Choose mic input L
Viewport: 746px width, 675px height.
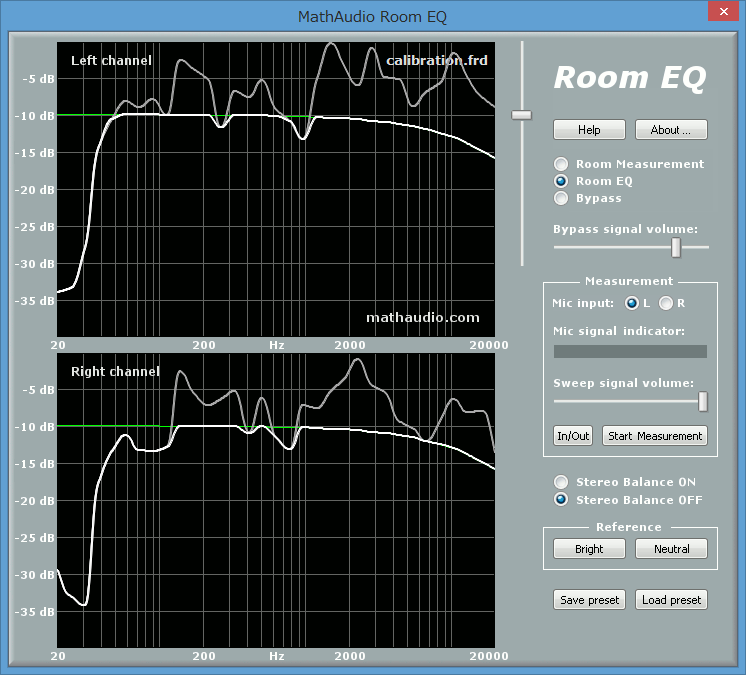point(632,303)
